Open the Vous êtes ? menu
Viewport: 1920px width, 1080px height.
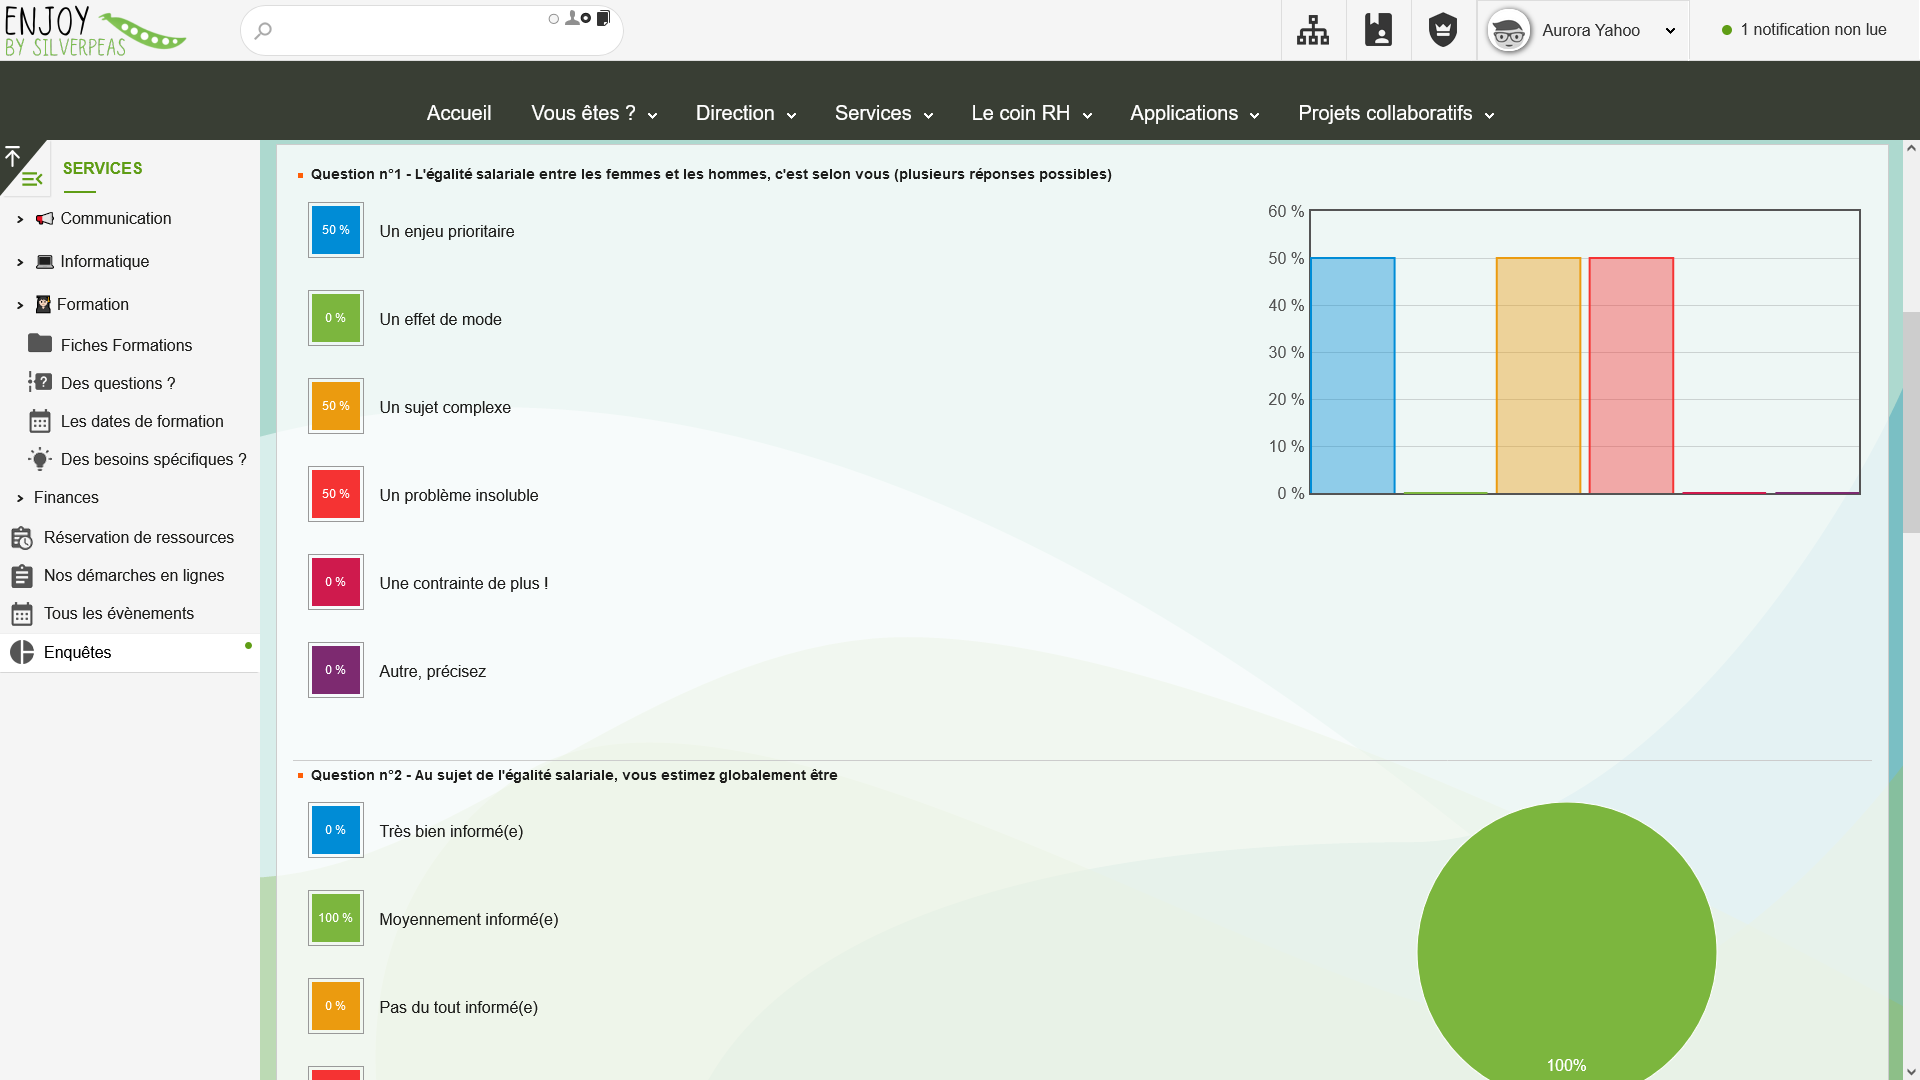[x=594, y=113]
